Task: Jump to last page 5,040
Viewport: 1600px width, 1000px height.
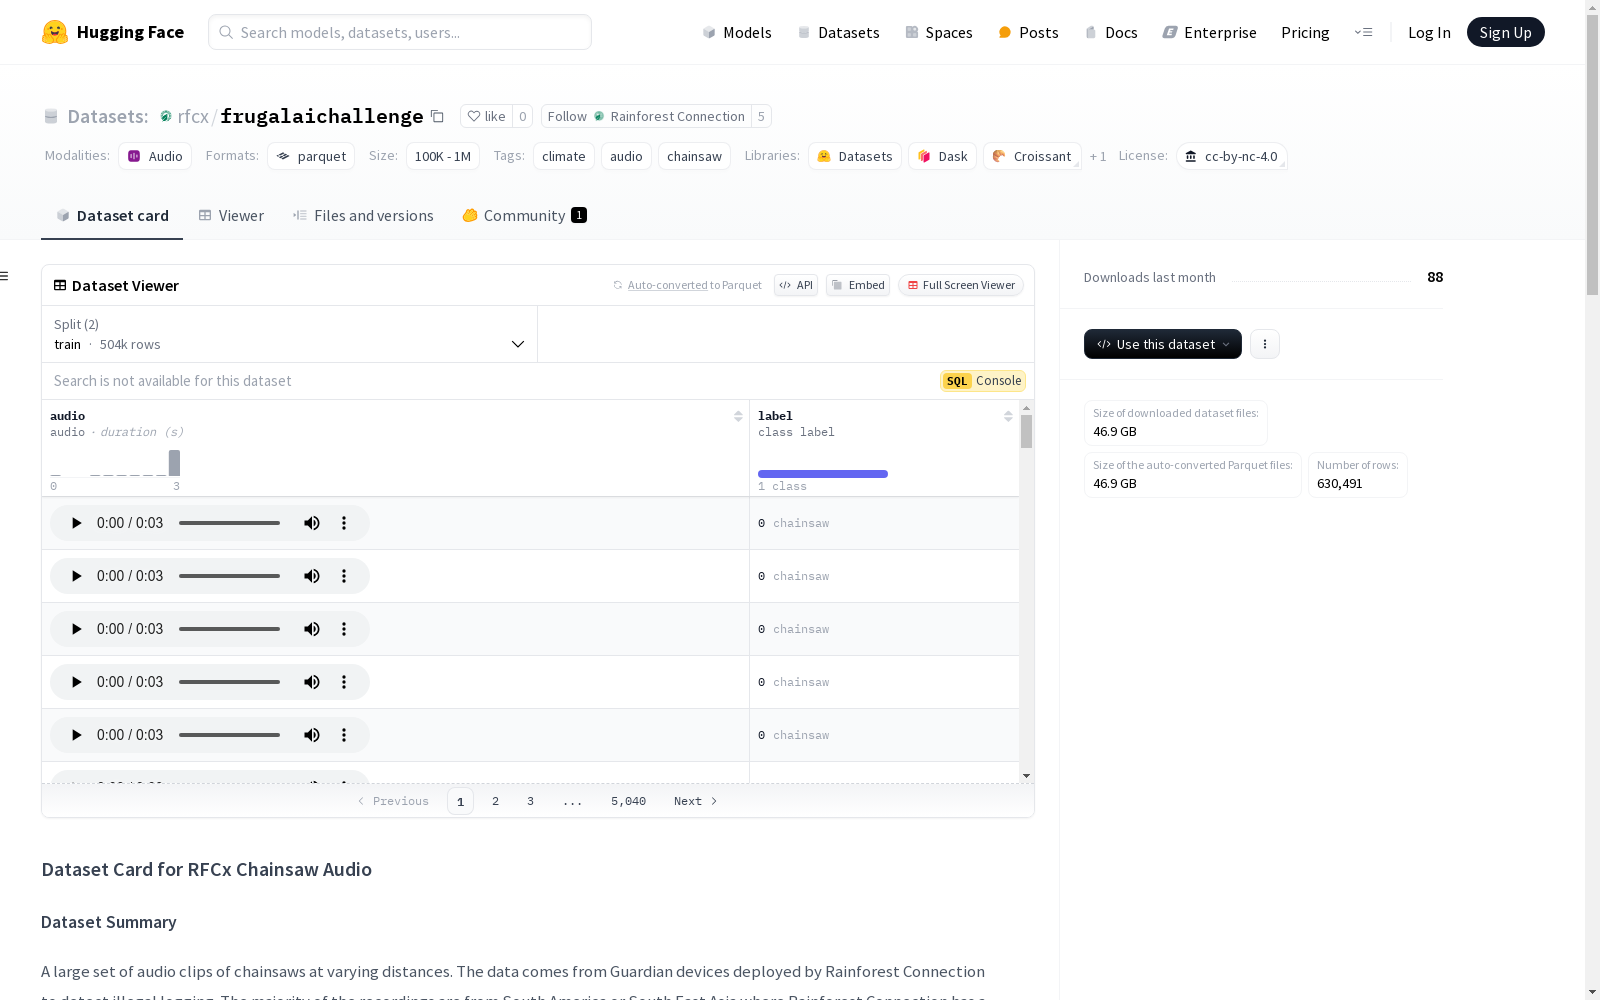Action: [628, 801]
